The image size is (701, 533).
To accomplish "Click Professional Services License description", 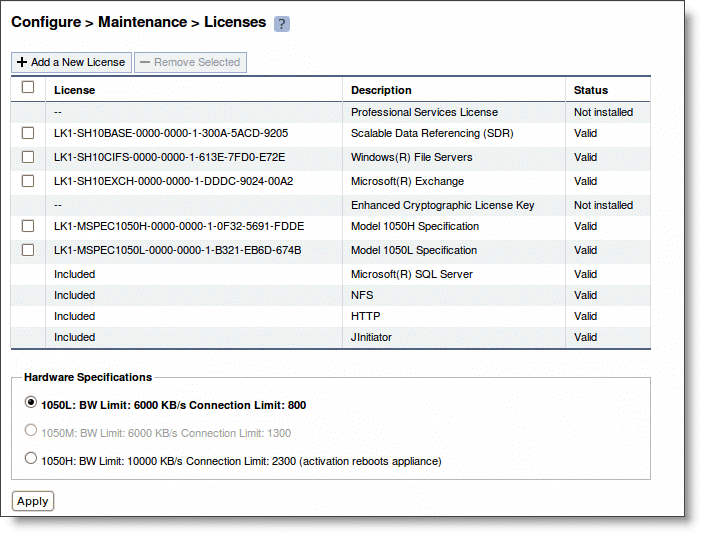I will pos(424,112).
